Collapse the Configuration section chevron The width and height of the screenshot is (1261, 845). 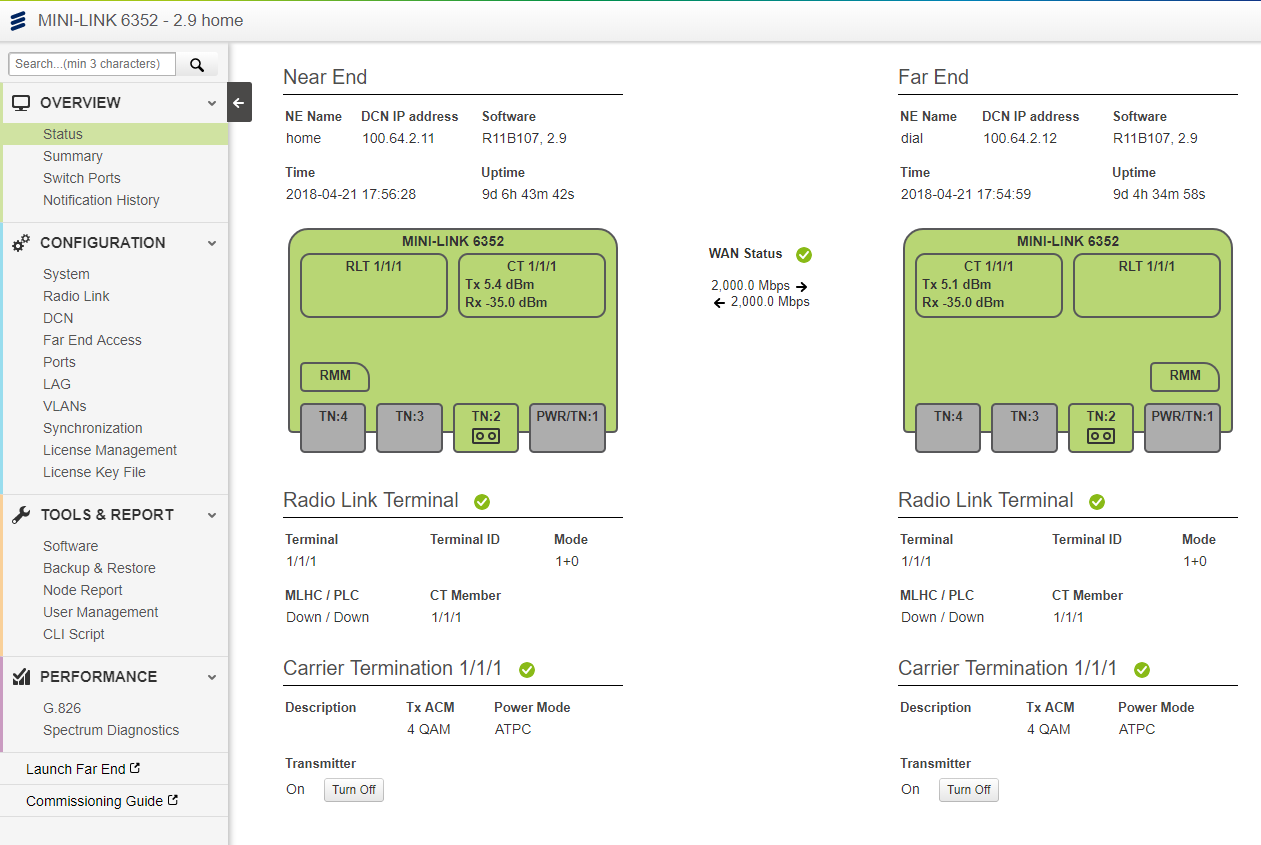(x=211, y=243)
